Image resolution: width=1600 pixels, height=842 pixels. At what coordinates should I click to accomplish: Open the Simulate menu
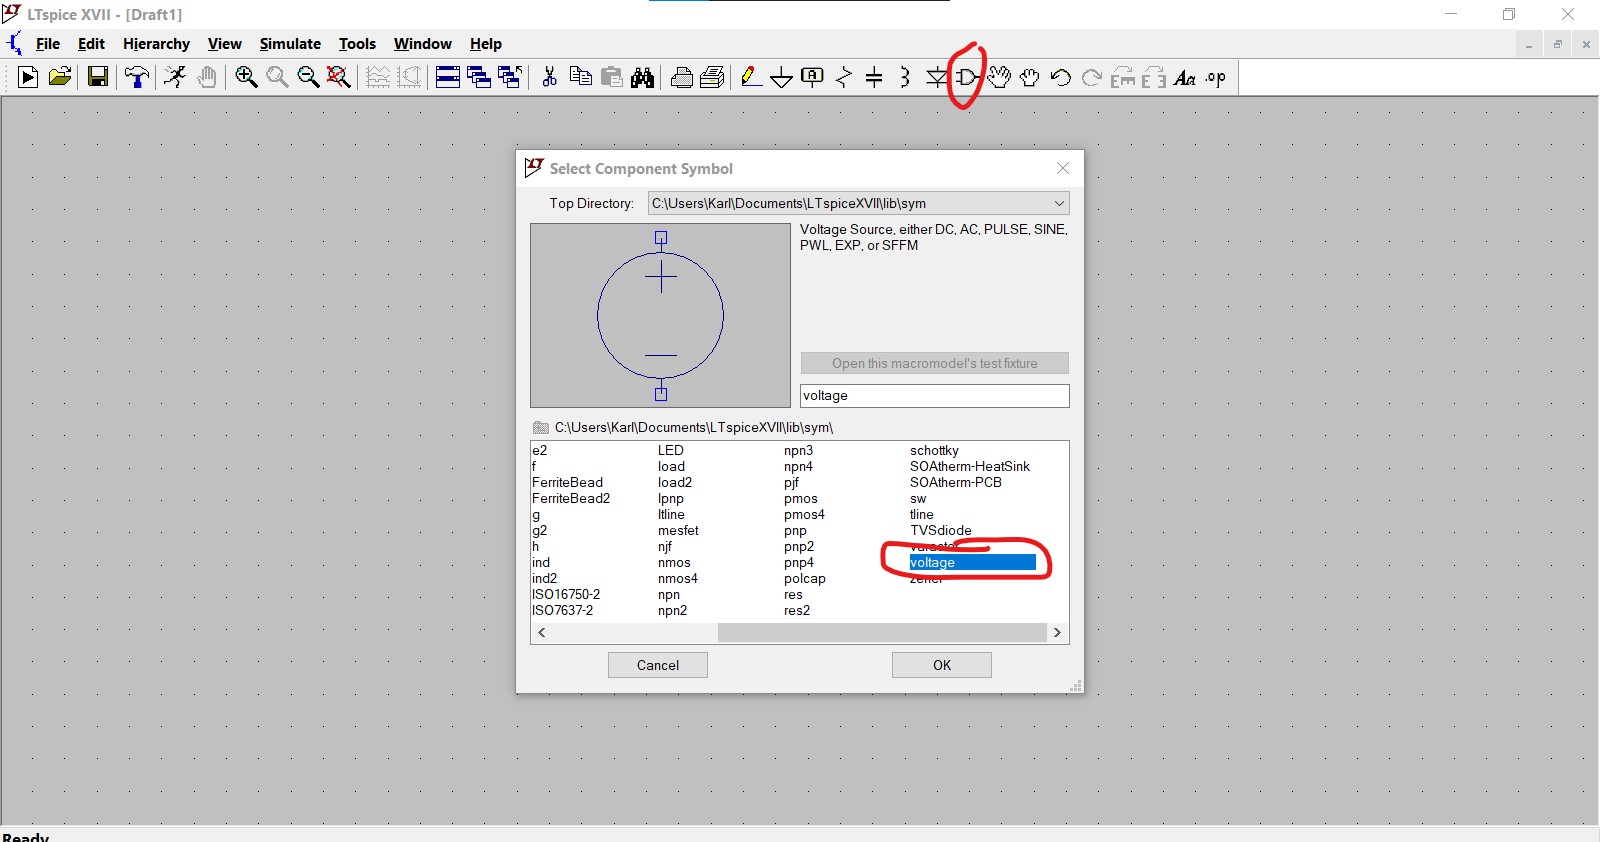(x=290, y=44)
